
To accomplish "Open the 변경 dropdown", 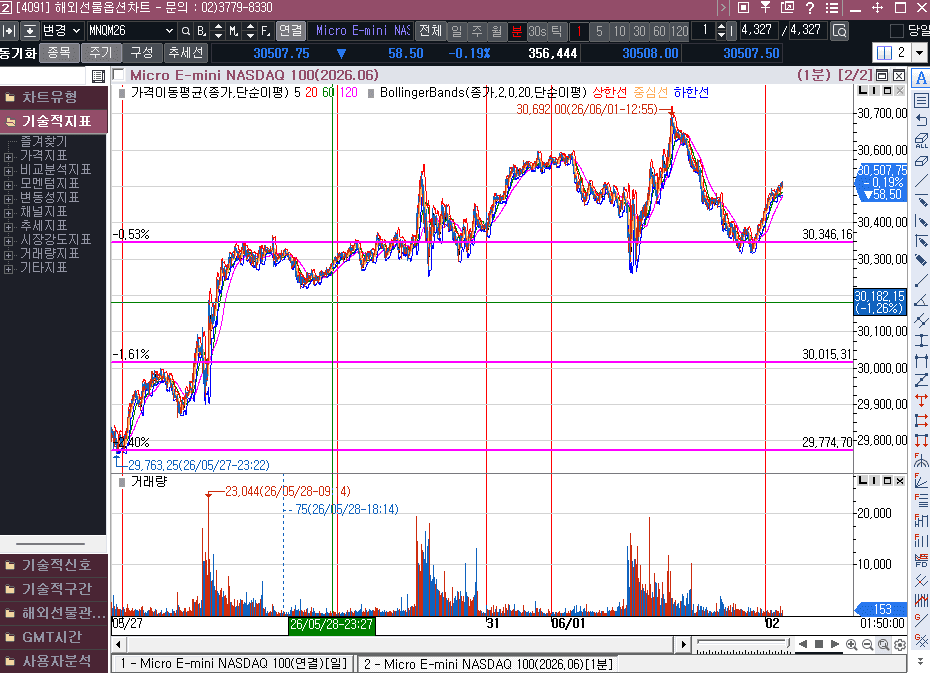I will click(x=61, y=31).
